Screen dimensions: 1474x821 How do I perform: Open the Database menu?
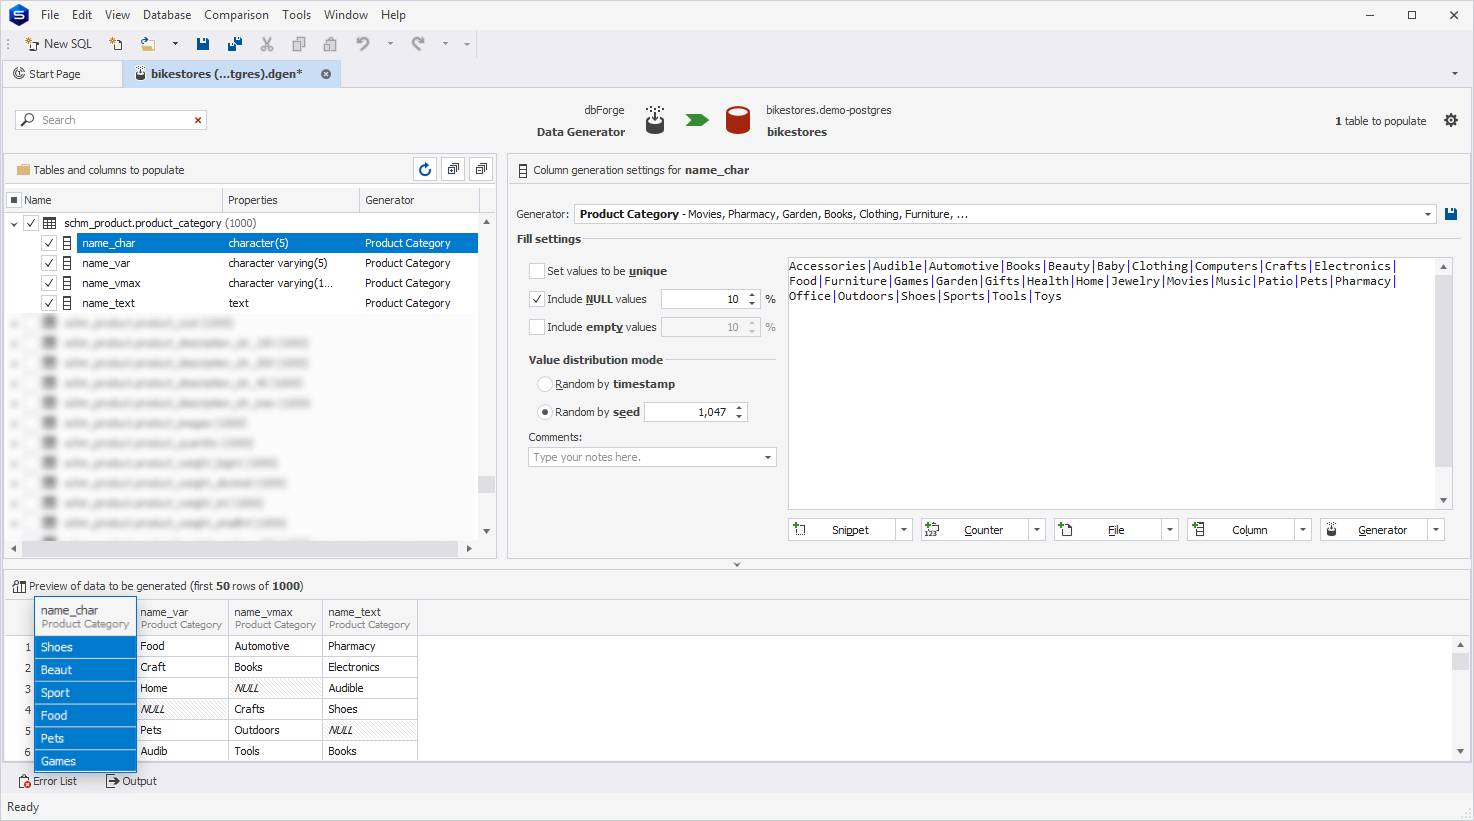pyautogui.click(x=167, y=15)
